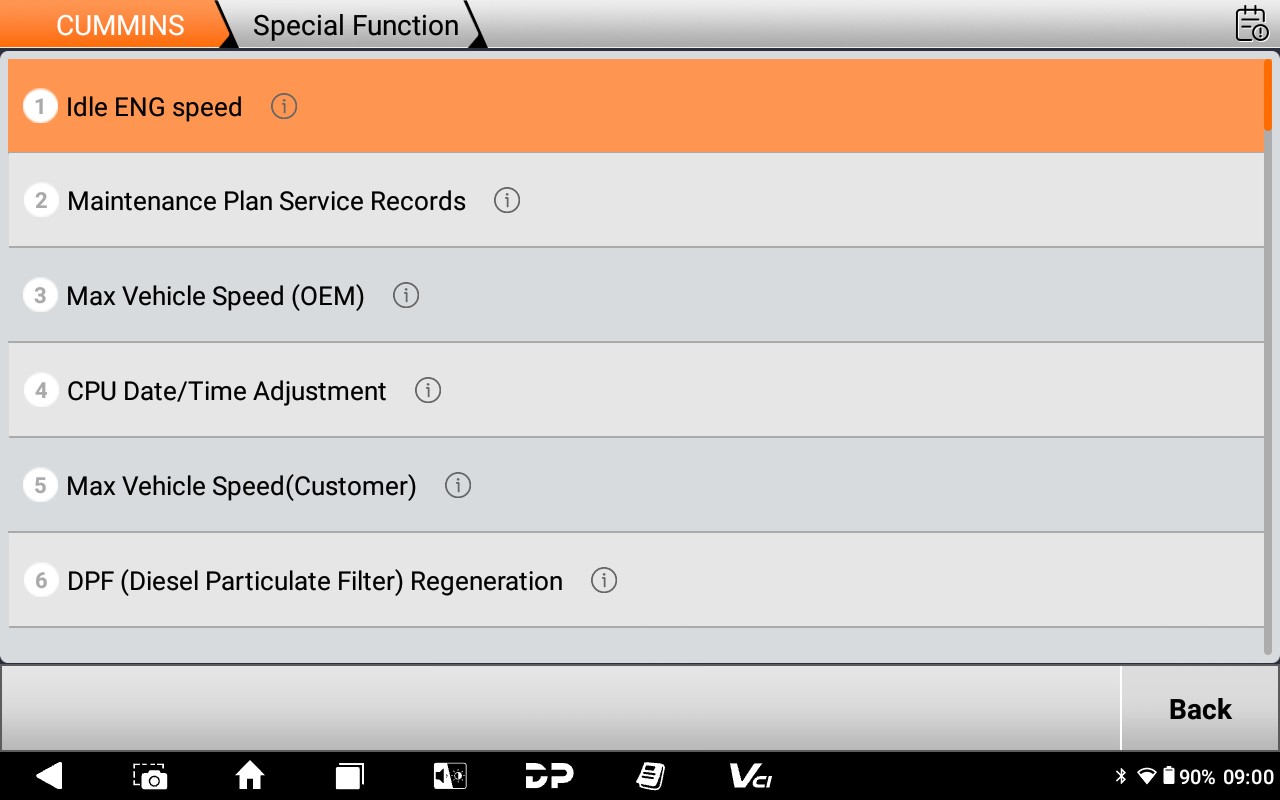The width and height of the screenshot is (1280, 800).
Task: Open the VCI connection status
Action: (x=750, y=776)
